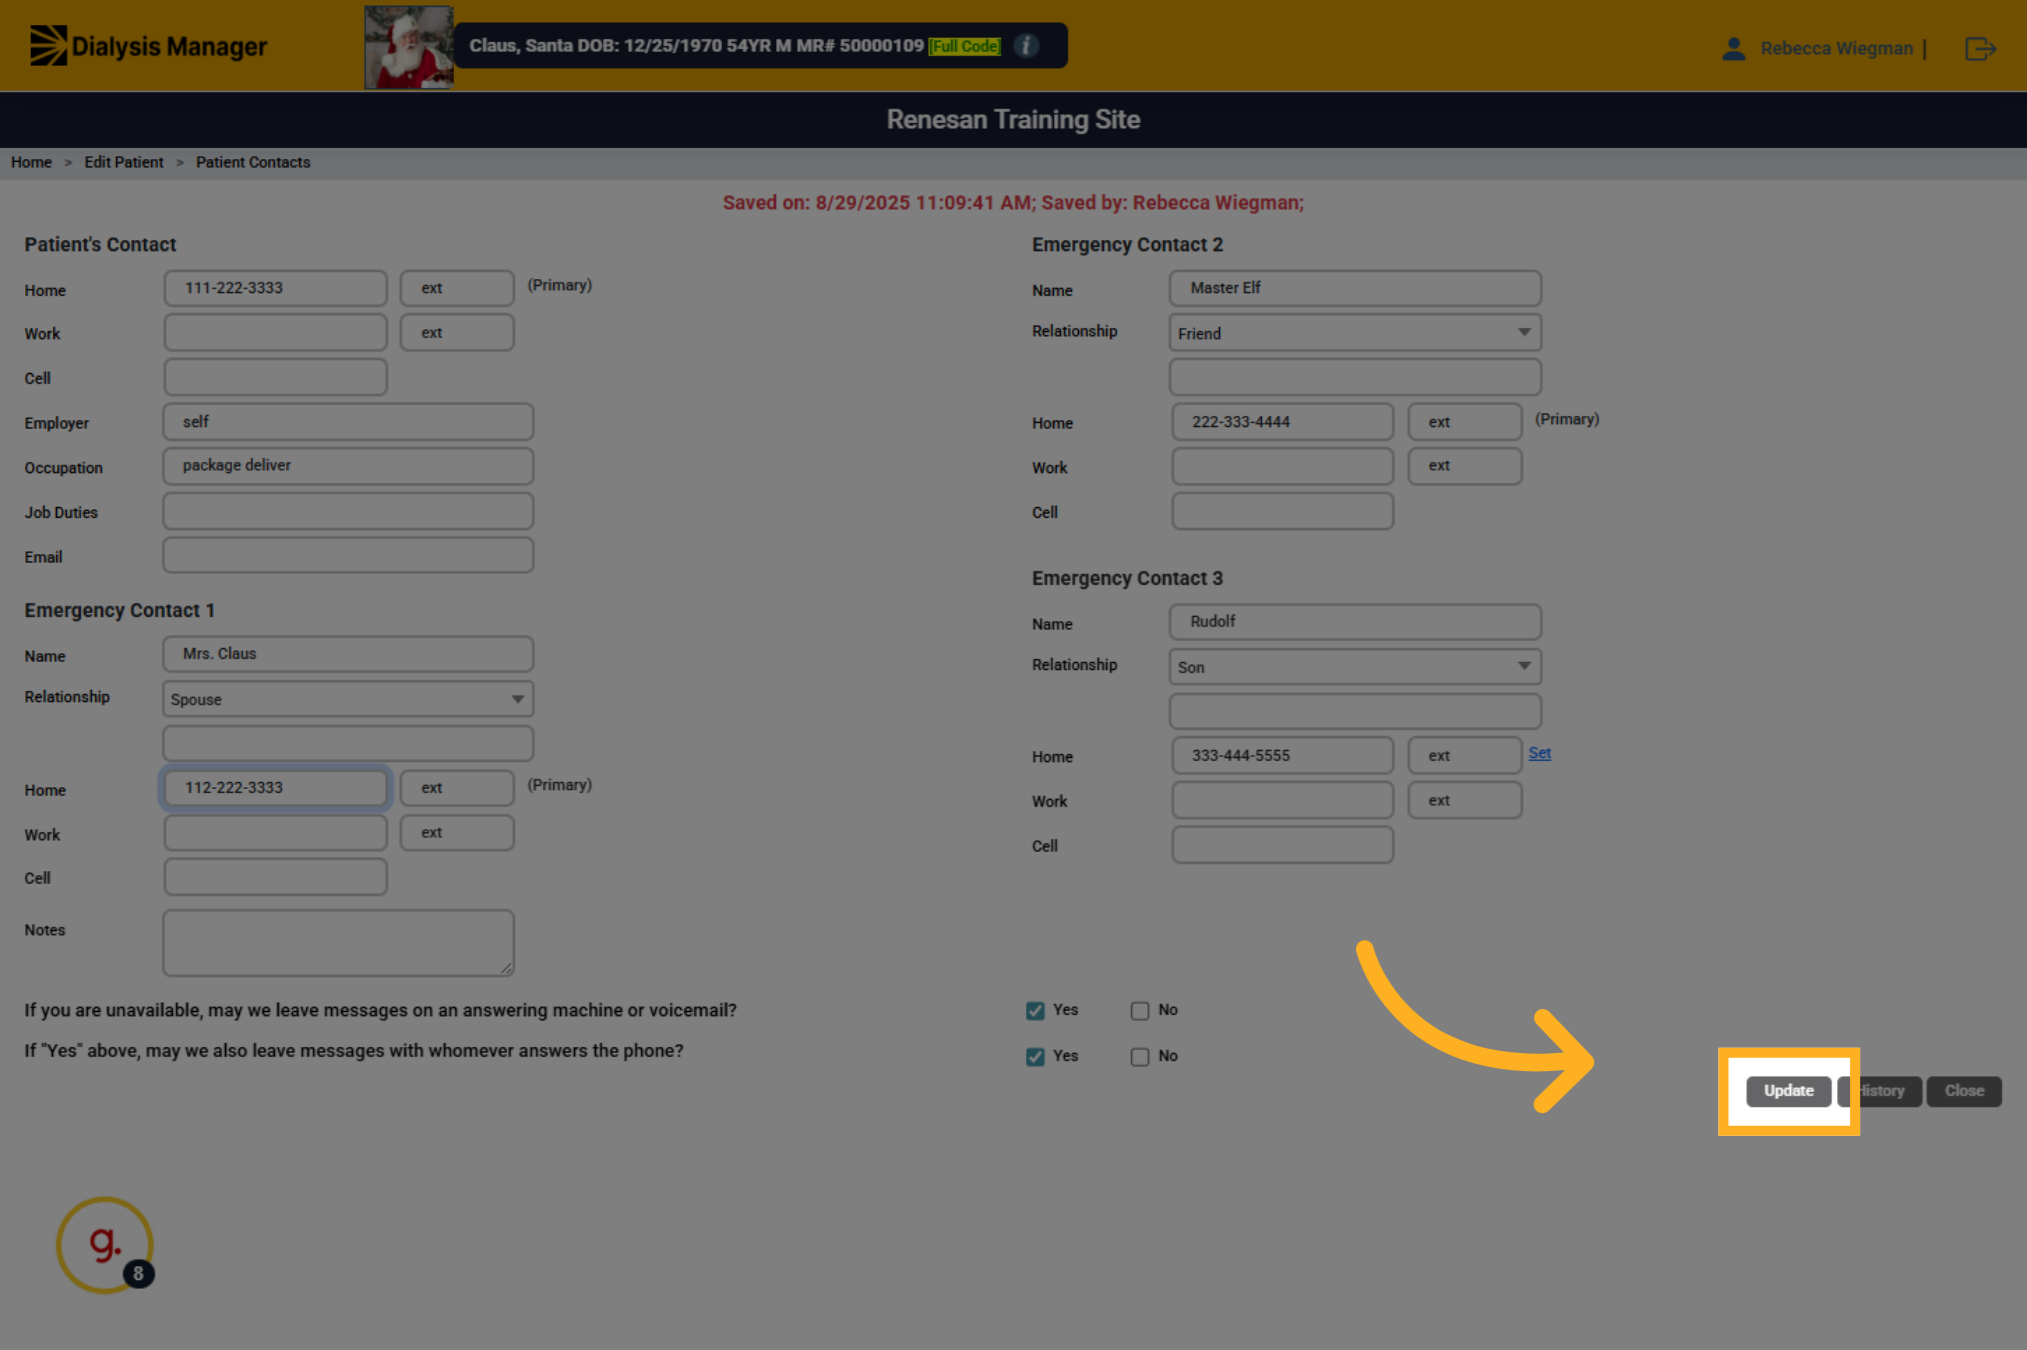Click the Employer field
The image size is (2027, 1350).
coord(348,422)
